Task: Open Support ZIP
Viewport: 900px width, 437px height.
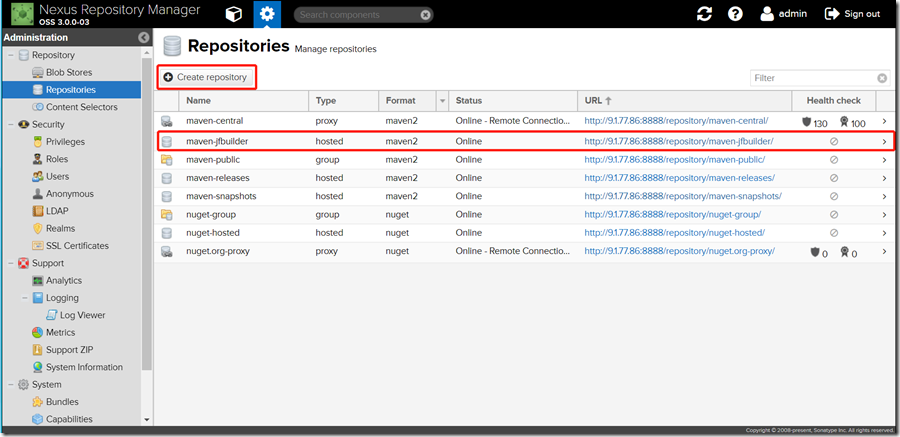Action: (x=69, y=350)
